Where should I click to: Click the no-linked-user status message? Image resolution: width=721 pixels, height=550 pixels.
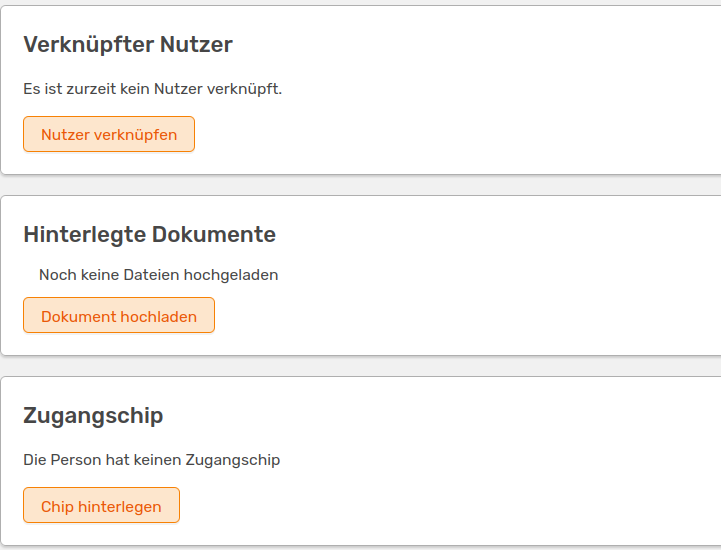point(153,89)
